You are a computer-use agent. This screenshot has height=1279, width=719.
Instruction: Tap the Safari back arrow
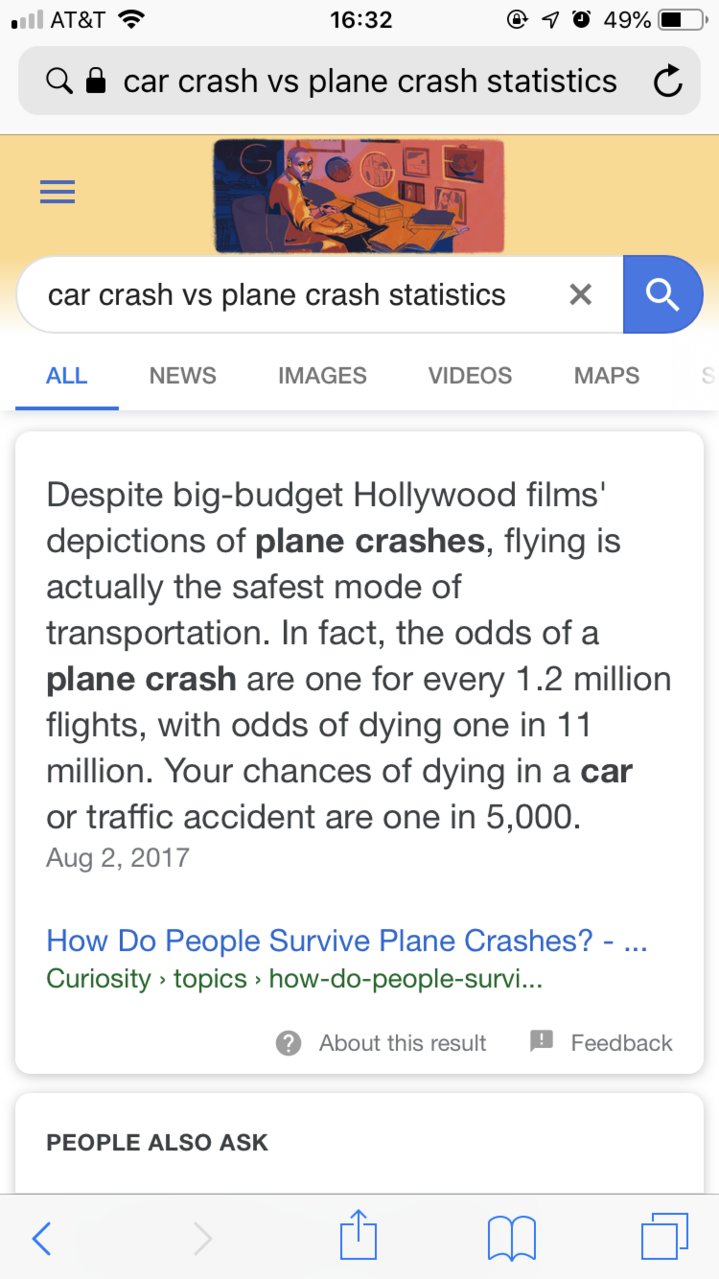(41, 1239)
